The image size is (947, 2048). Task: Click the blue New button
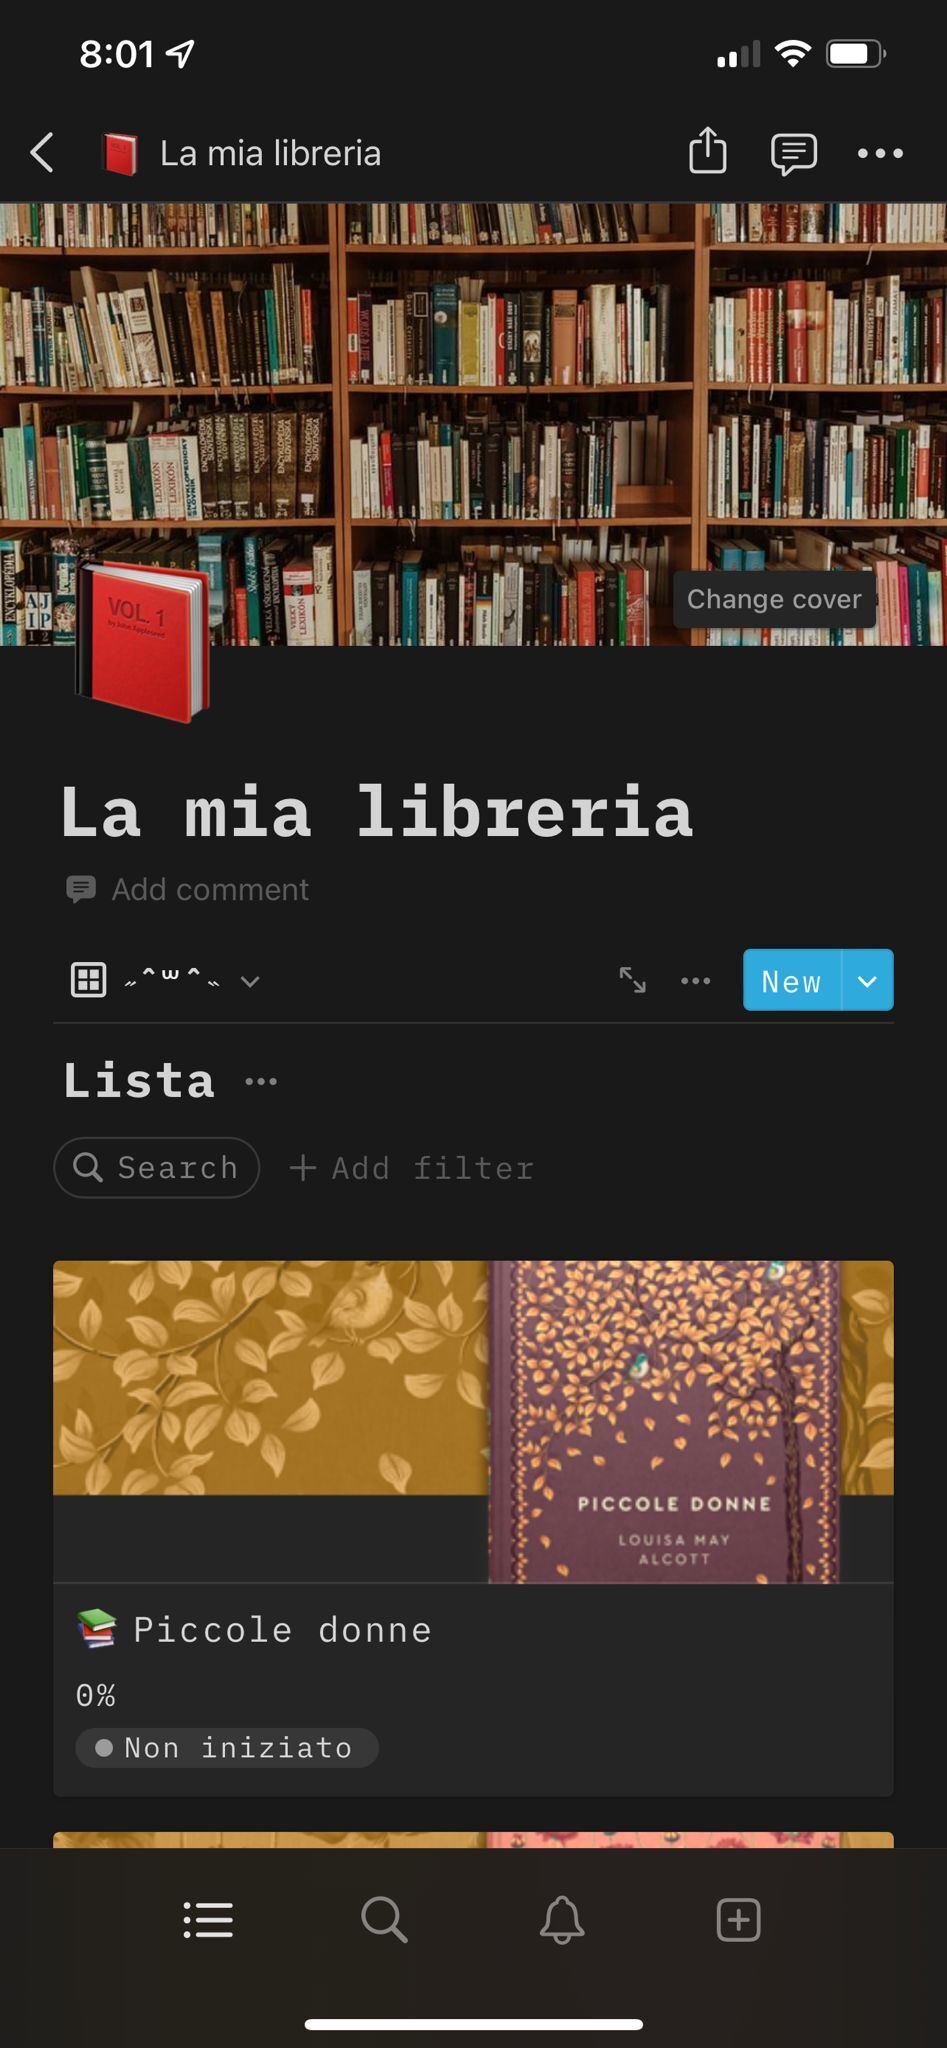[x=792, y=980]
